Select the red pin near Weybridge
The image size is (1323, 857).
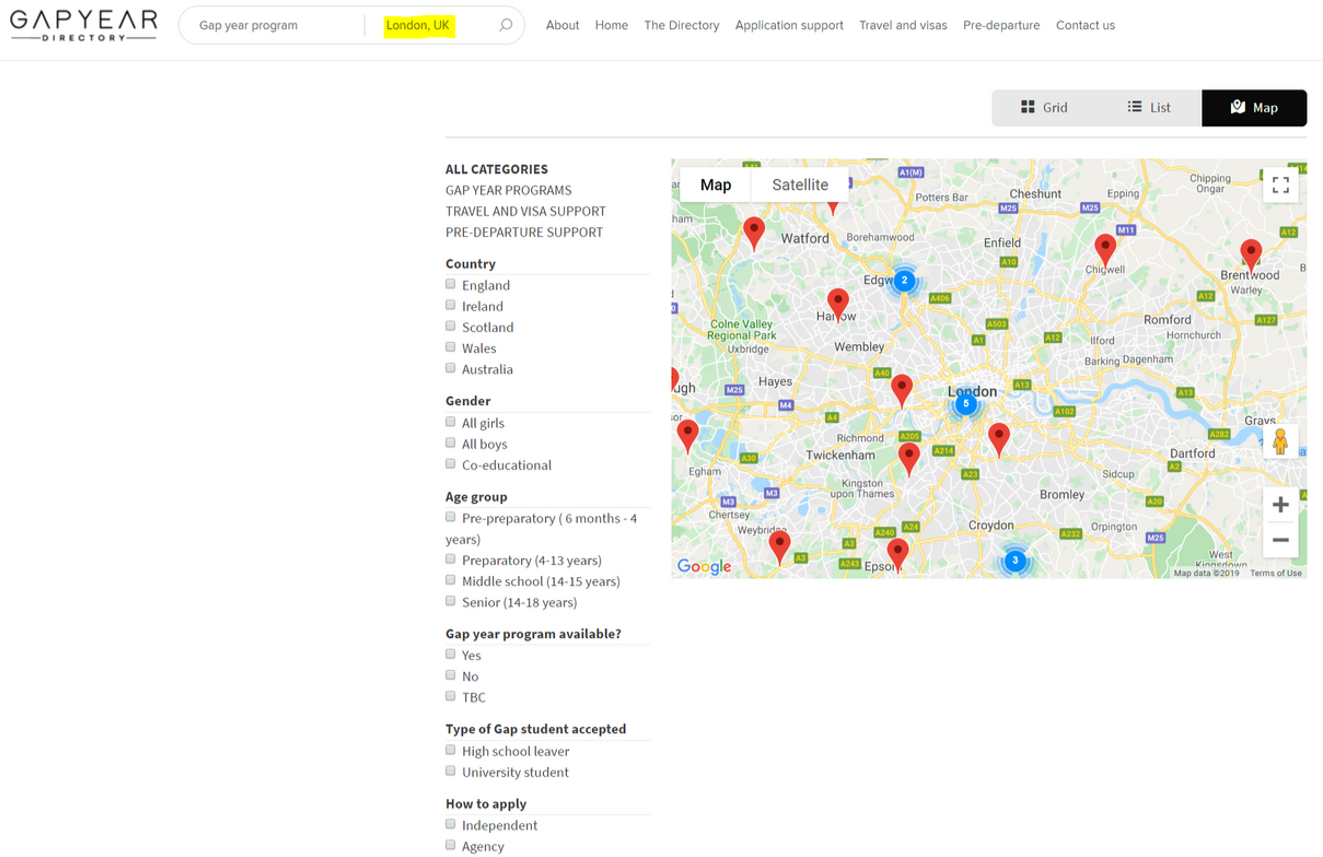pos(779,548)
